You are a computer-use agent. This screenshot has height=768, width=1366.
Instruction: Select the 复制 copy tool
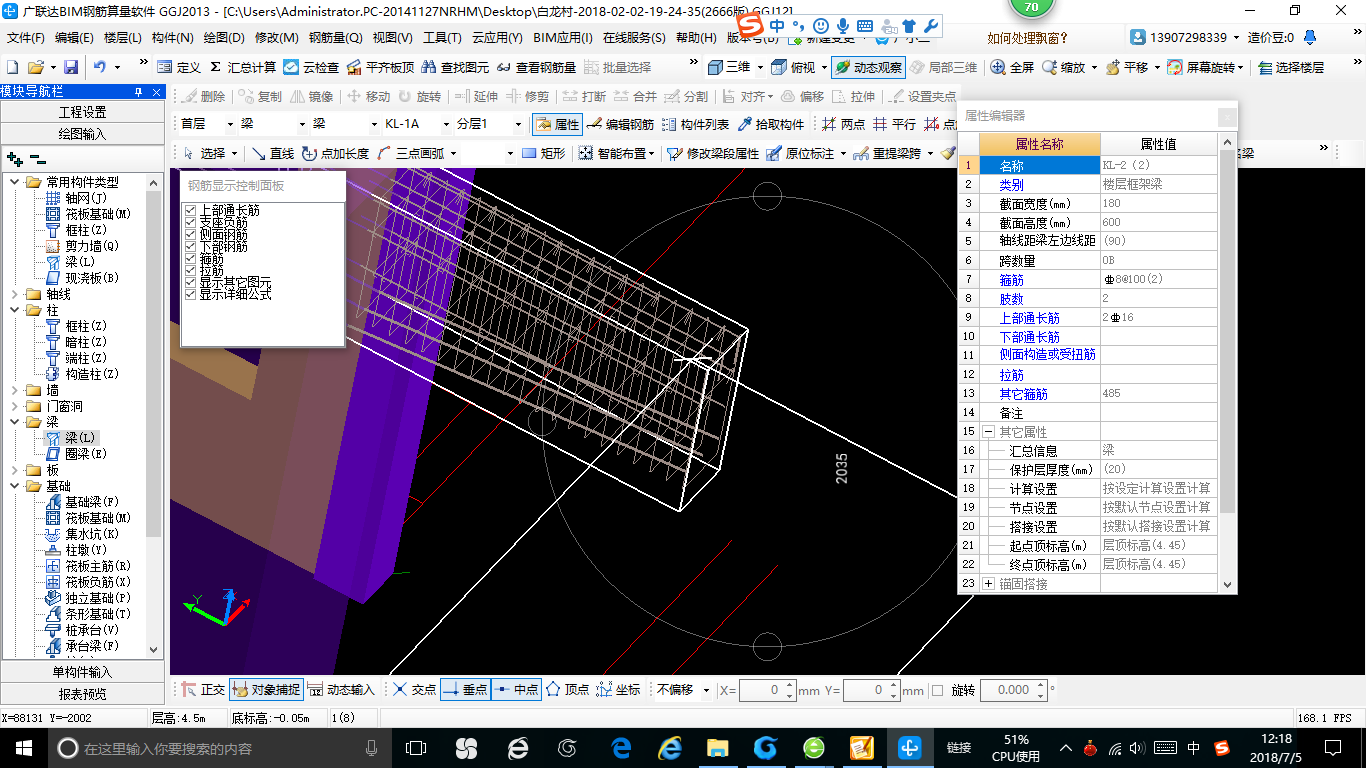260,96
